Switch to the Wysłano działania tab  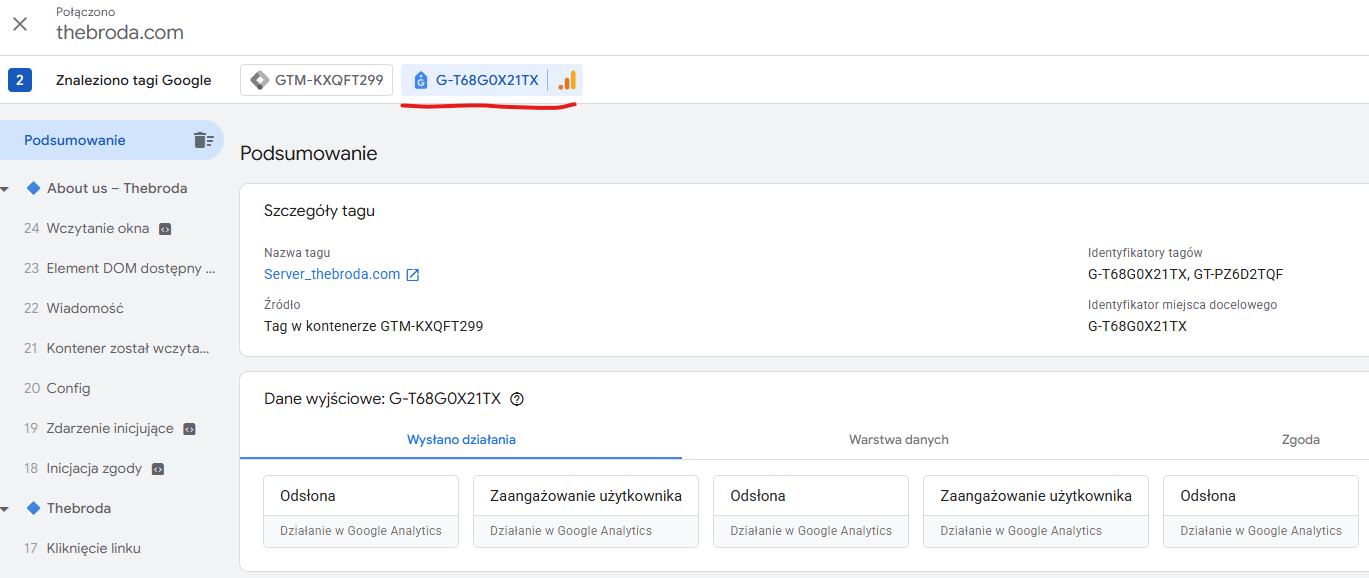click(x=461, y=440)
